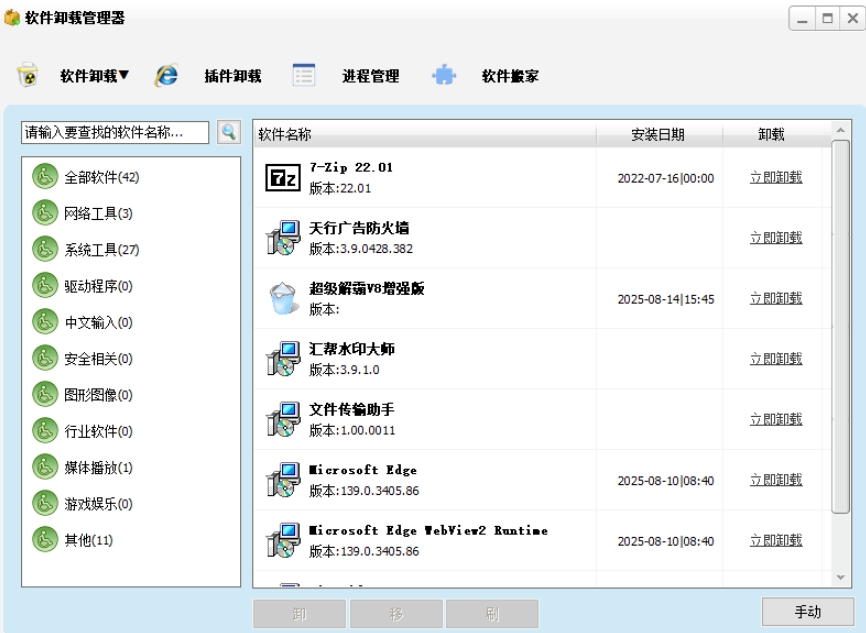Click green icon beside 中文输入(0)
This screenshot has height=633, width=866.
[45, 322]
